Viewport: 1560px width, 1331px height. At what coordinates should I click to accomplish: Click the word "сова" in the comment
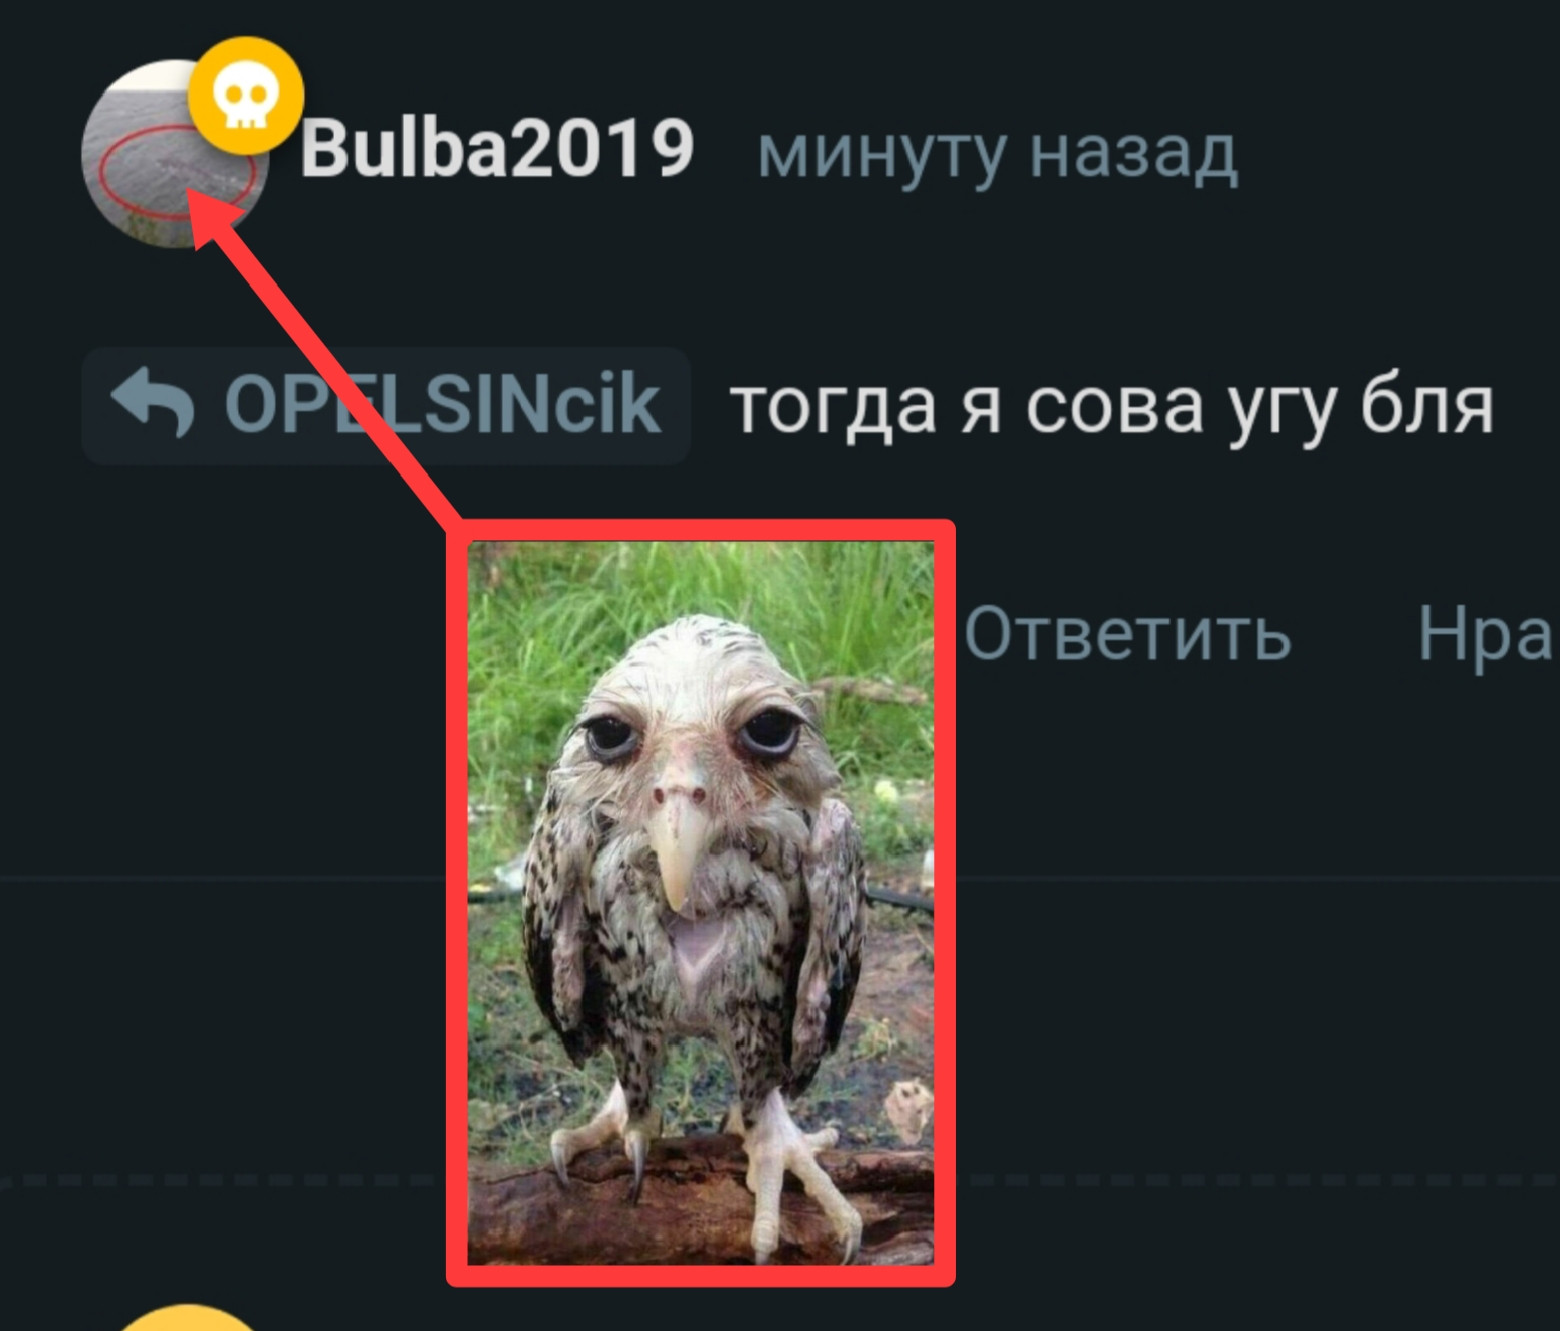tap(1114, 406)
